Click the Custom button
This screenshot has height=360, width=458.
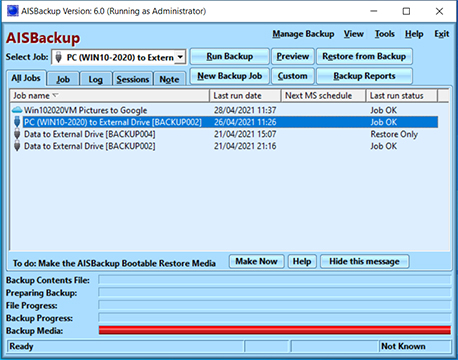pos(293,76)
